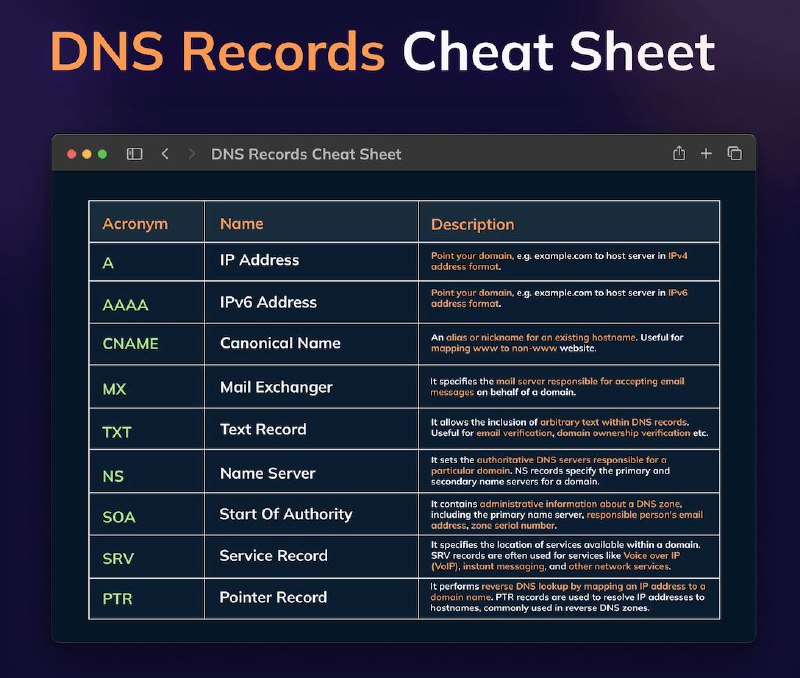
Task: Select the Acronym column header
Action: tap(135, 224)
